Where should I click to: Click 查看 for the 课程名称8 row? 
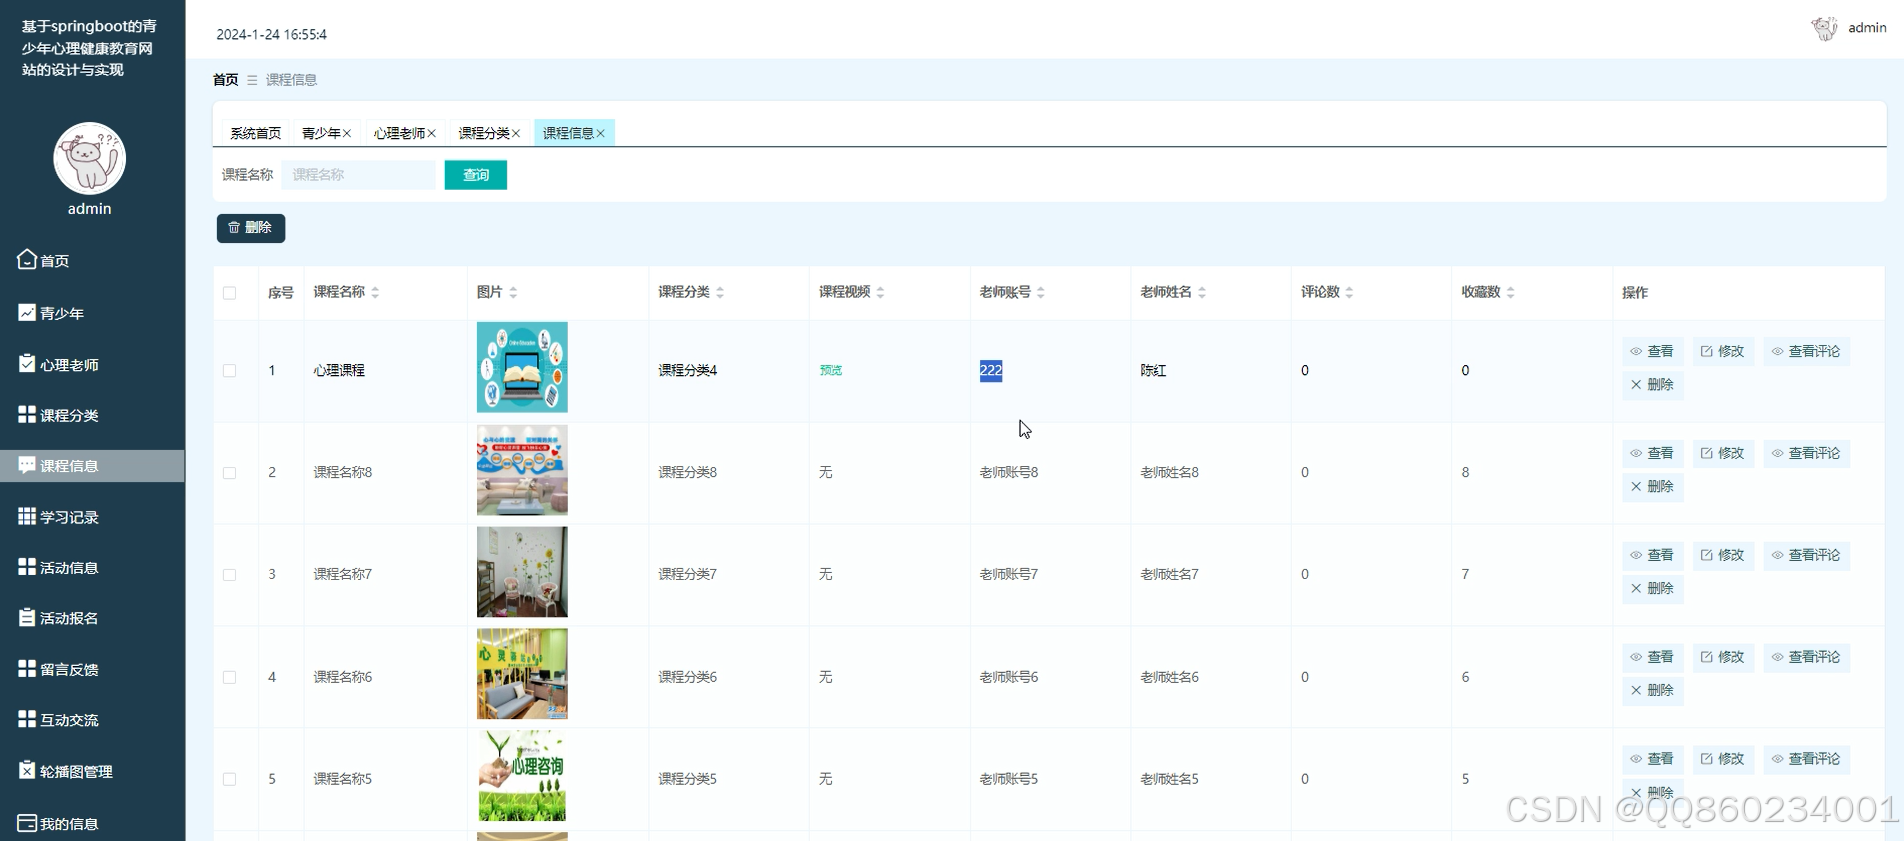point(1653,453)
